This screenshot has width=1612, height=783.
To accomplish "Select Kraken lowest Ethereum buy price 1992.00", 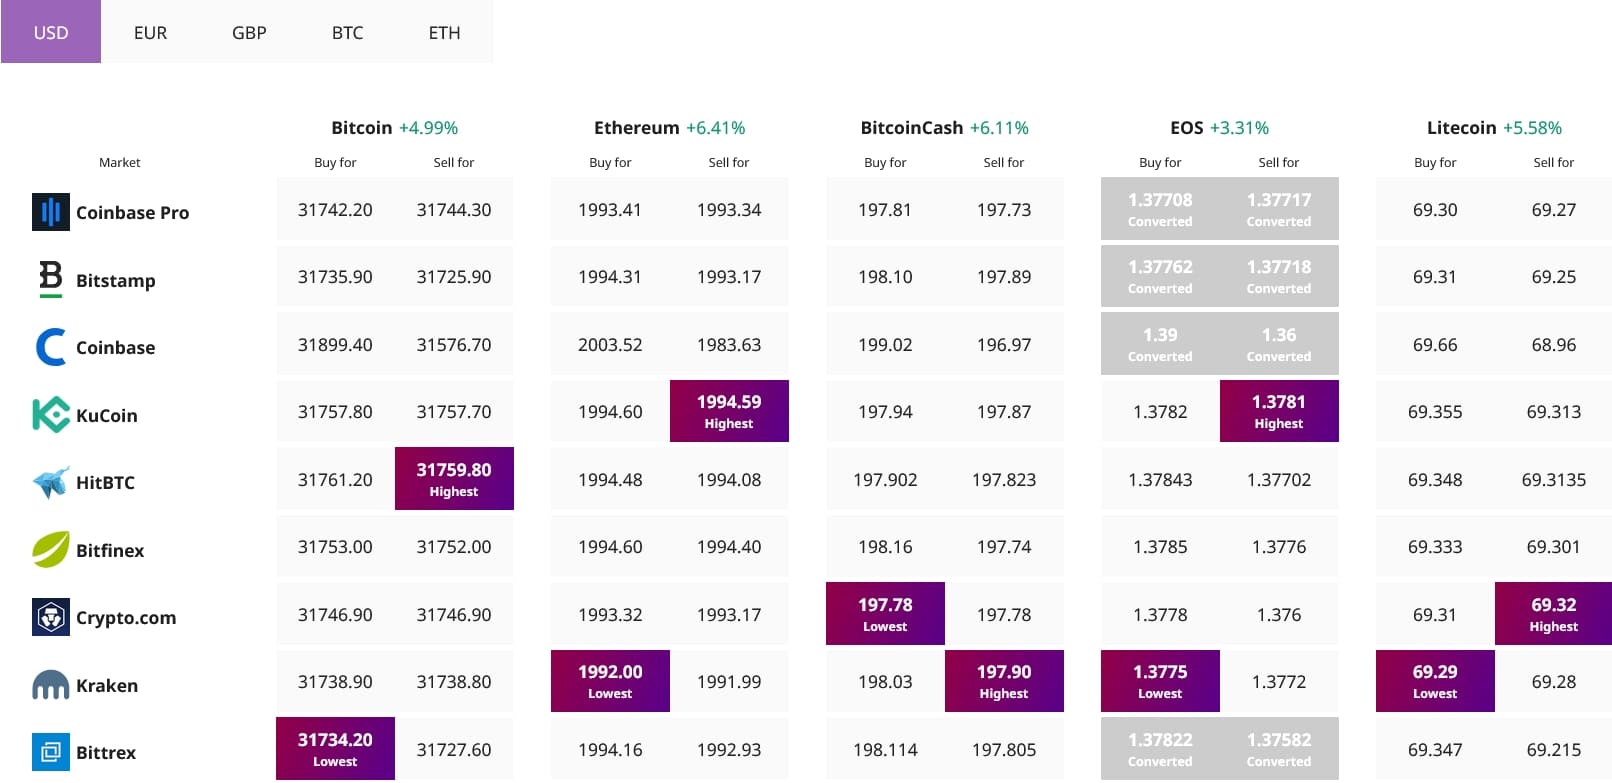I will click(610, 680).
